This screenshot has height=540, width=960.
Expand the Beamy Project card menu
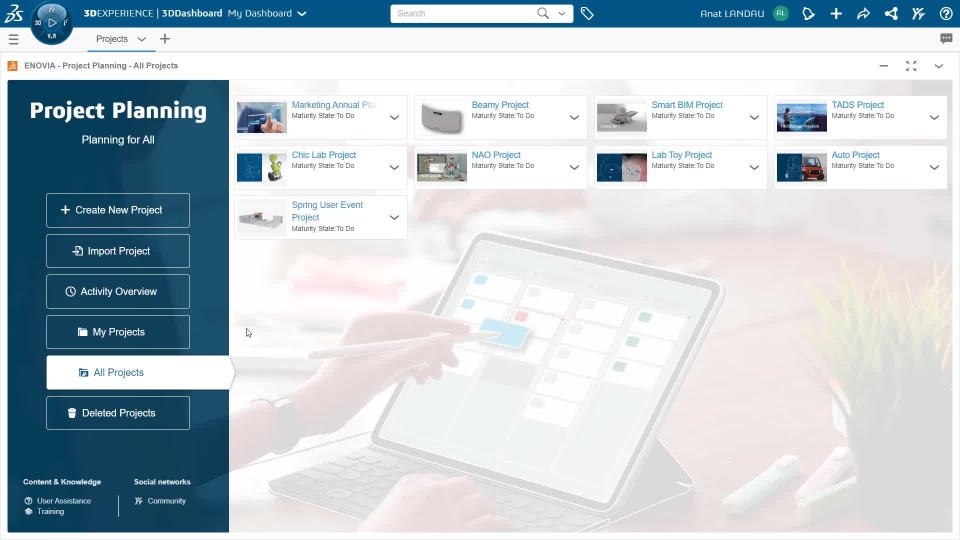click(574, 117)
